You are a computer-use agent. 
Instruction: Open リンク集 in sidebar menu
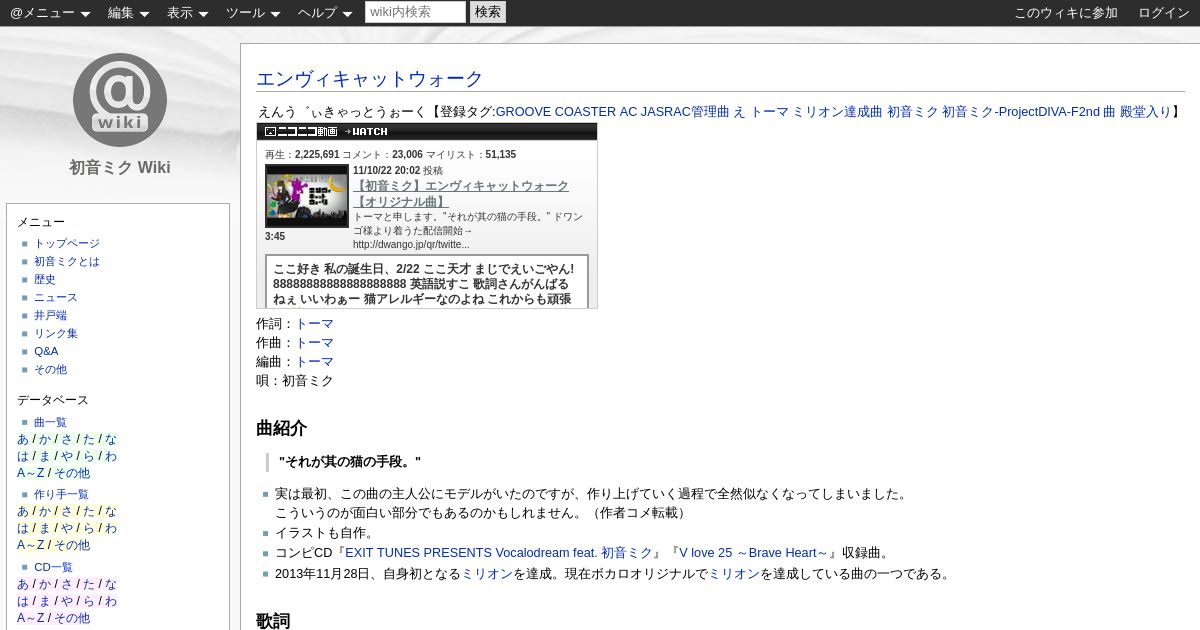click(x=56, y=333)
